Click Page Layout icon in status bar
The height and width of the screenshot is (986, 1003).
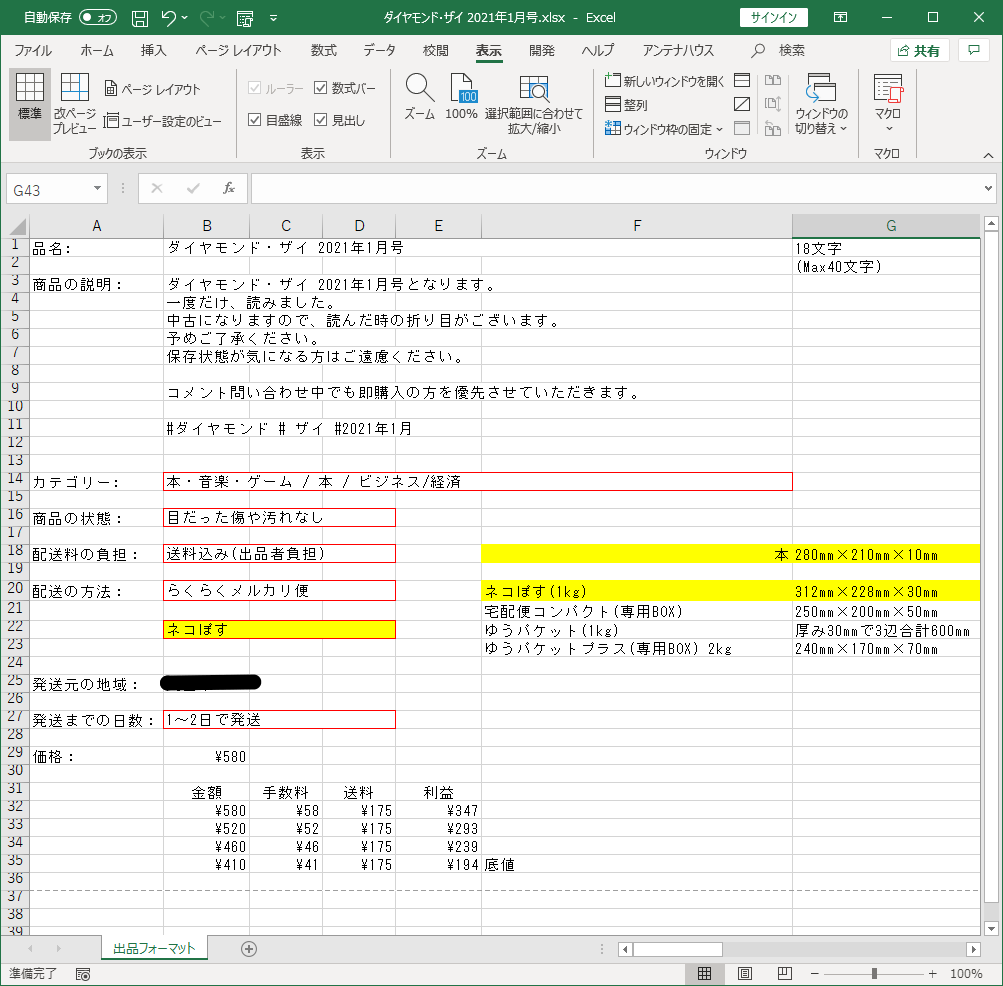(745, 974)
